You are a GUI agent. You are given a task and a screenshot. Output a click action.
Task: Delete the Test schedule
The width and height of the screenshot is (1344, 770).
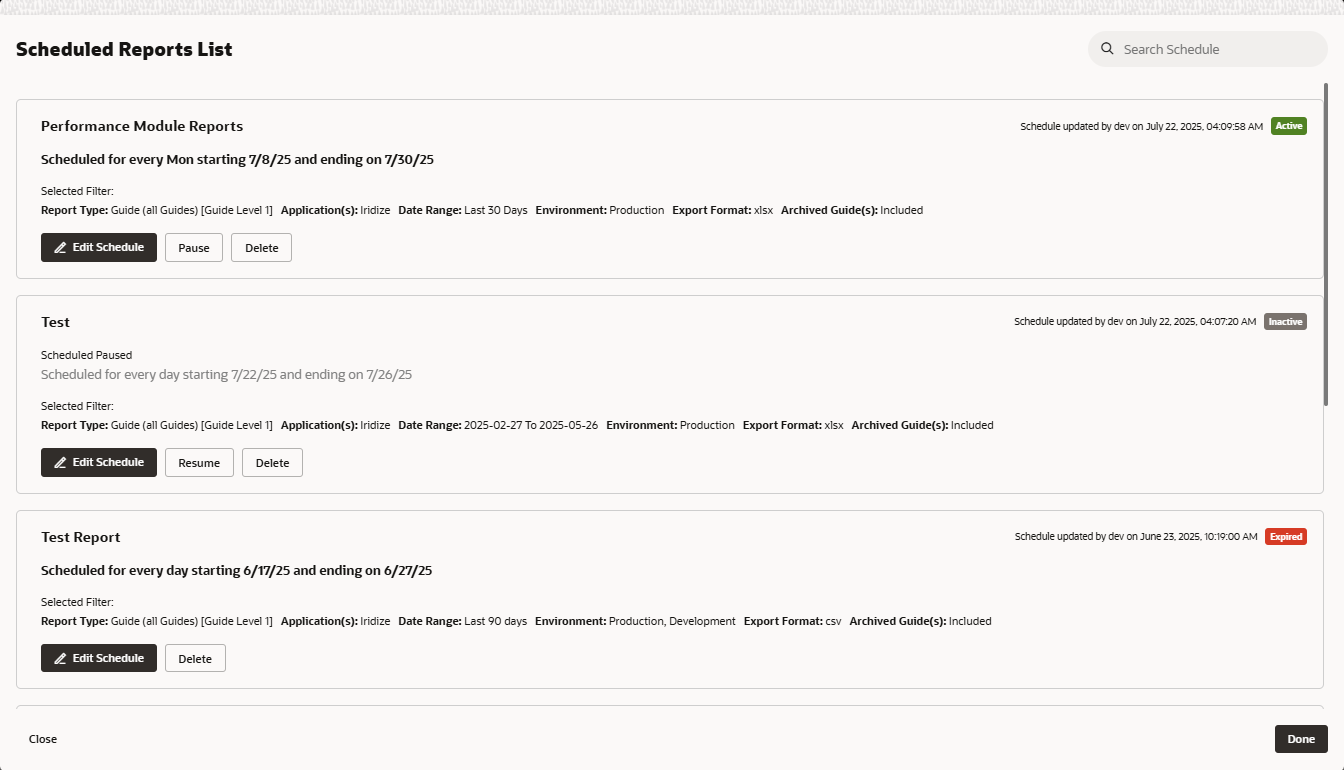click(272, 463)
